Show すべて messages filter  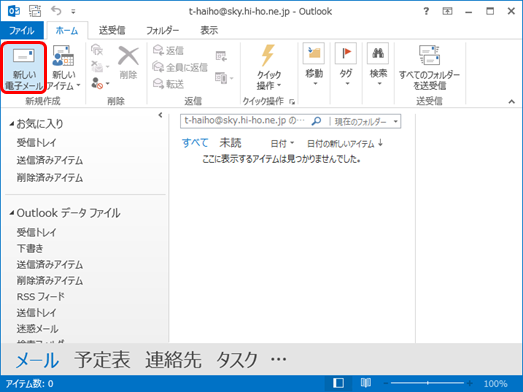coord(195,143)
